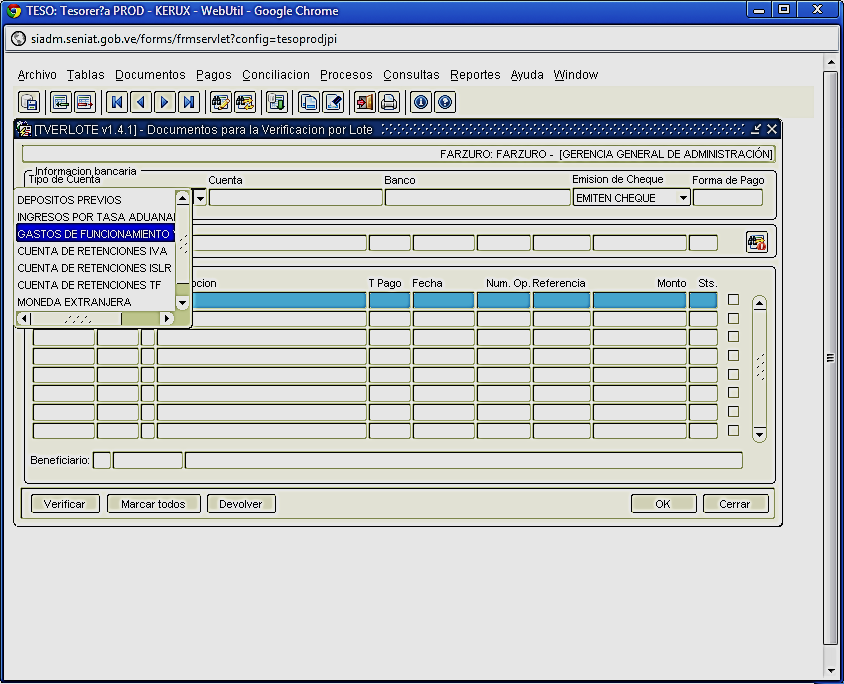Open the Tablas menu
Image resolution: width=844 pixels, height=684 pixels.
pos(86,75)
